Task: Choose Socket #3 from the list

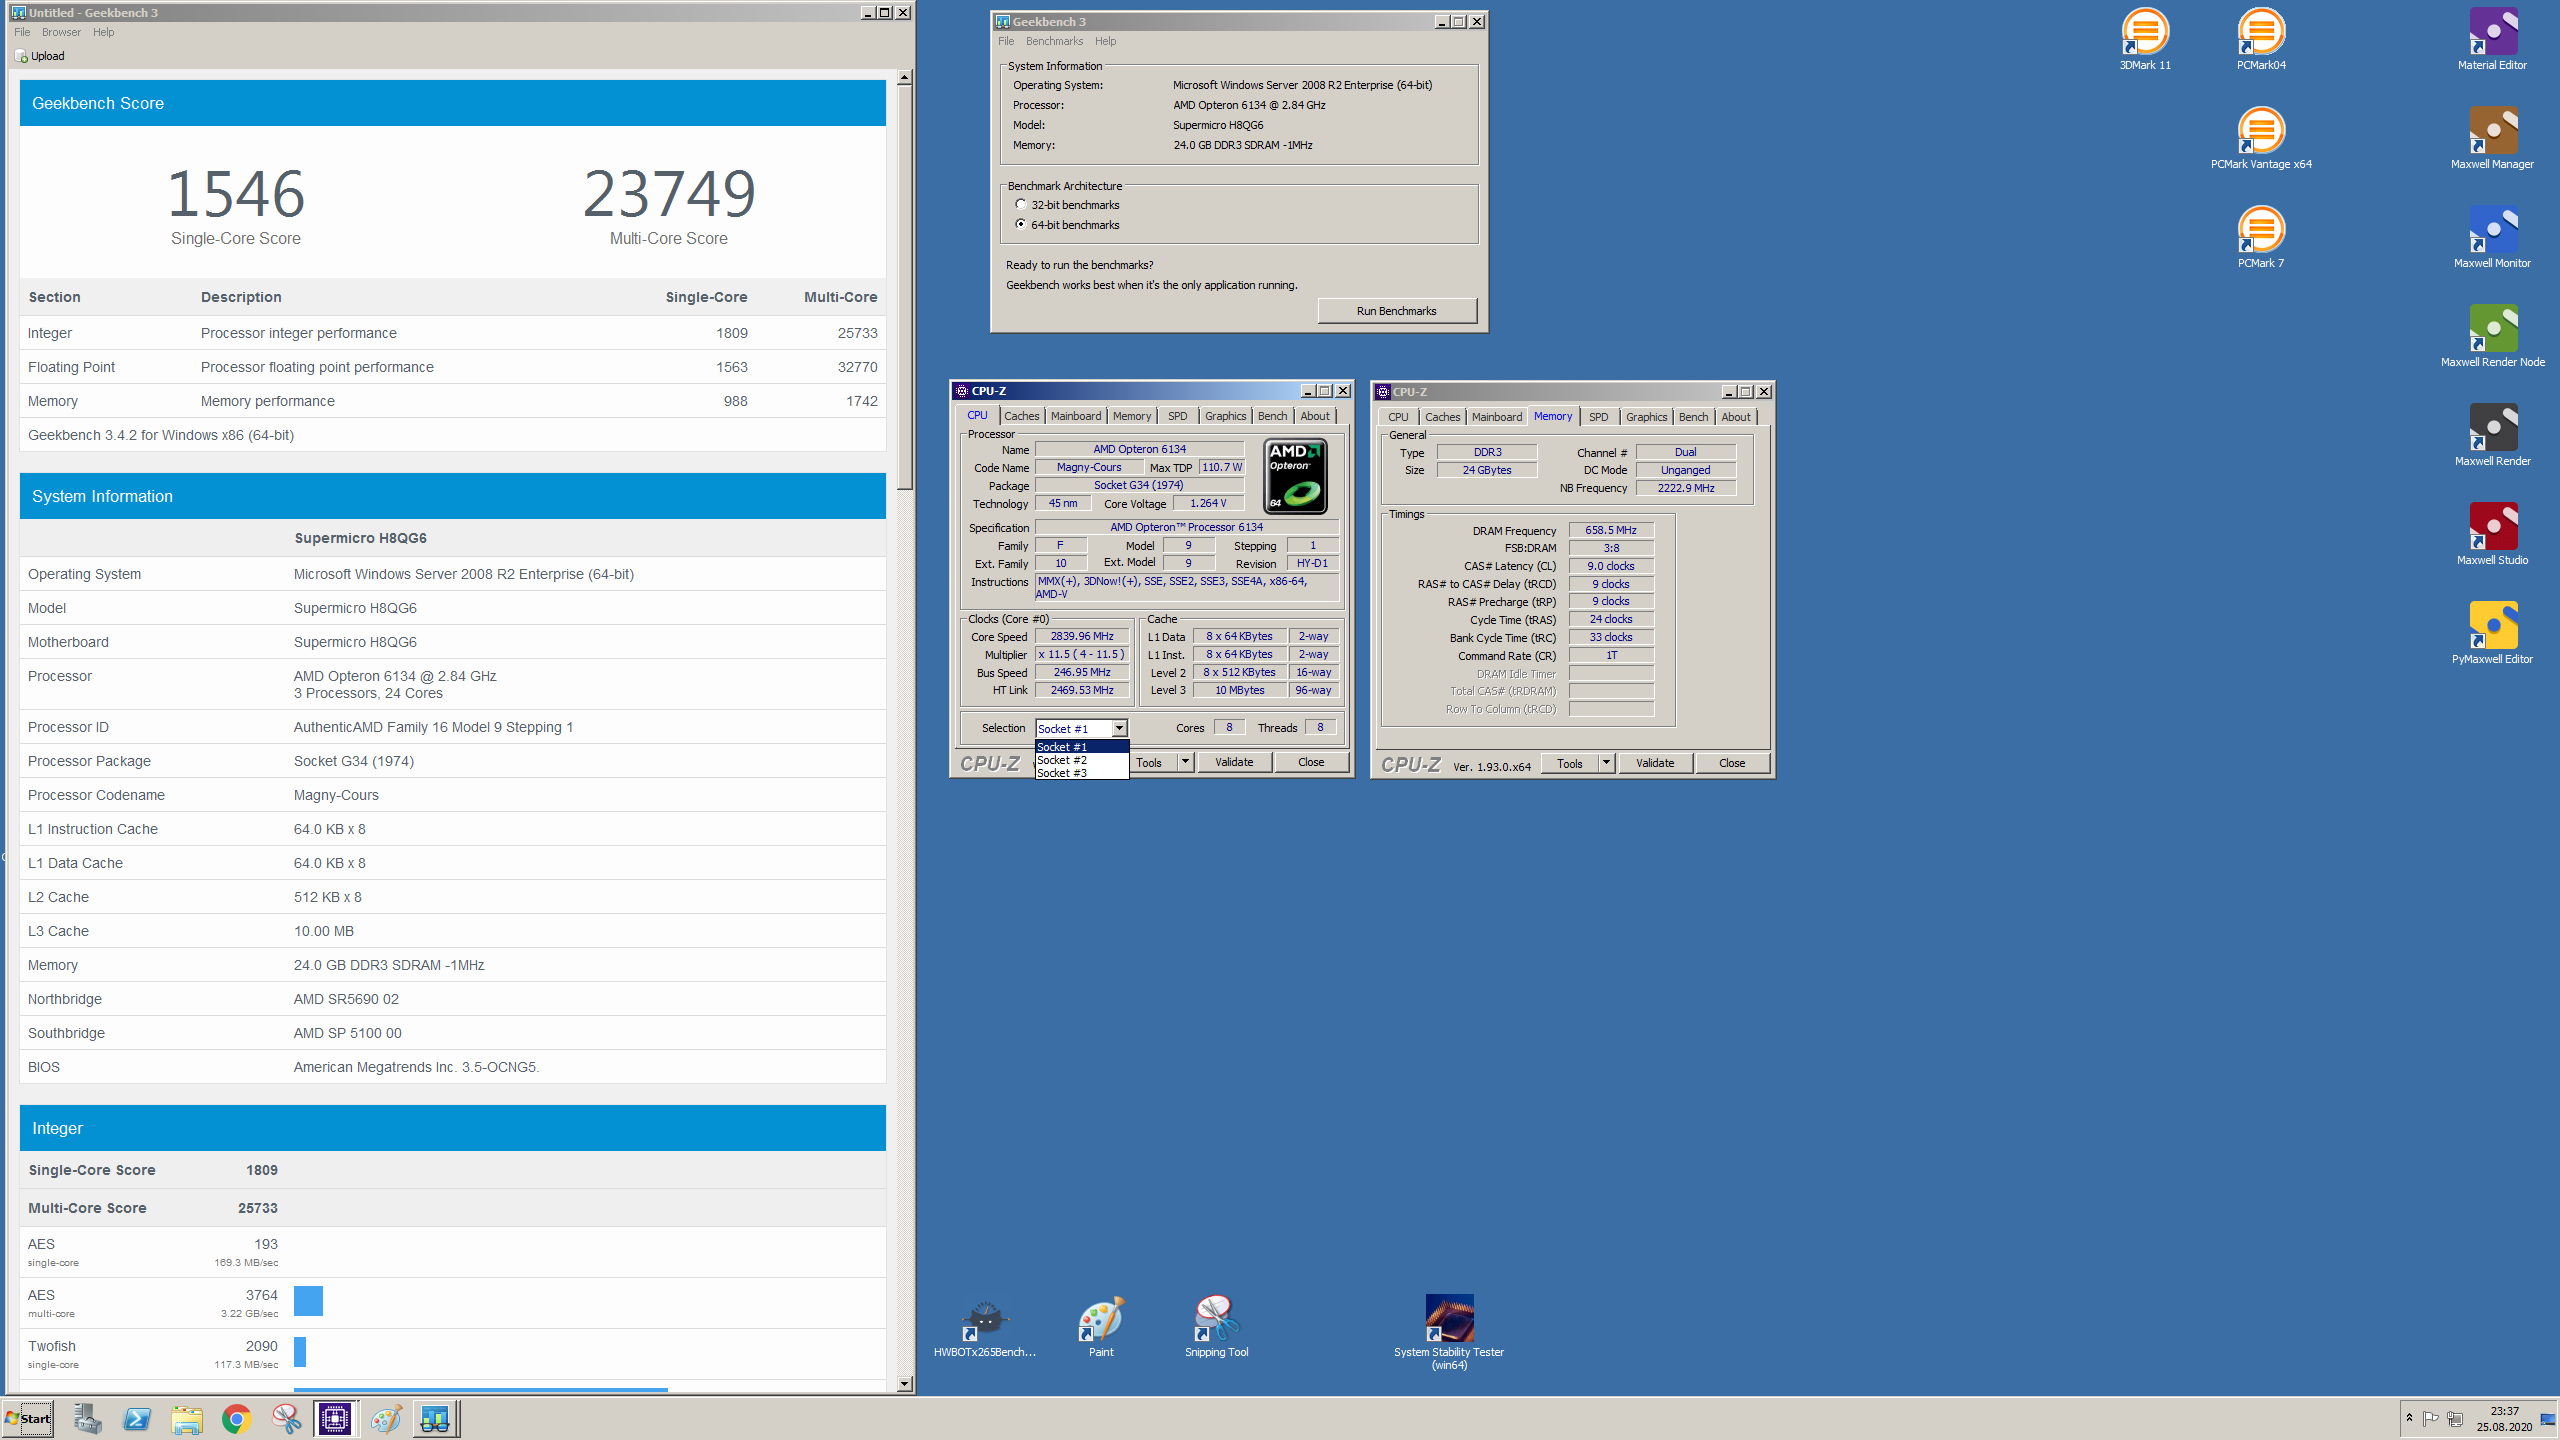Action: click(1082, 773)
